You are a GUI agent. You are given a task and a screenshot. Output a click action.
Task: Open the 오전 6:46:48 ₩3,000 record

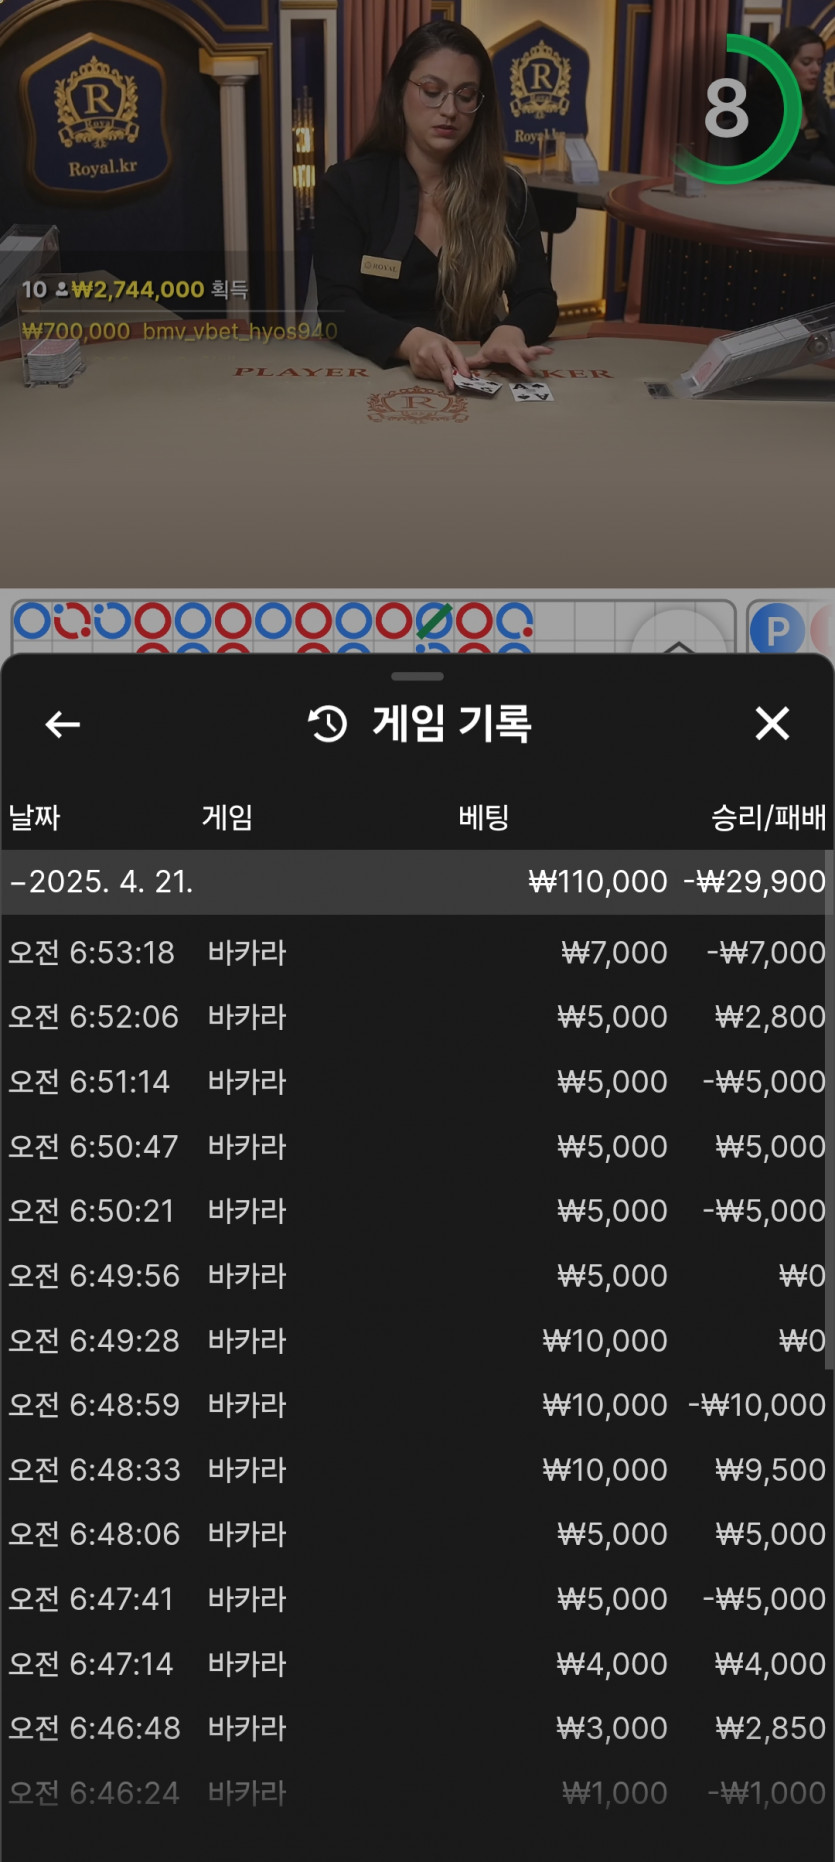pos(417,1728)
